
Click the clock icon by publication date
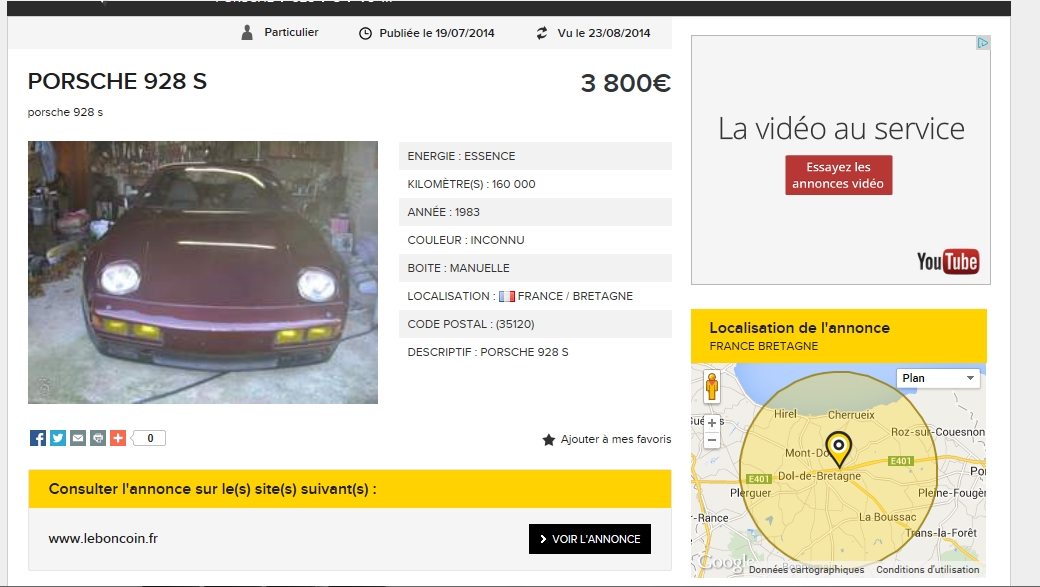[365, 33]
